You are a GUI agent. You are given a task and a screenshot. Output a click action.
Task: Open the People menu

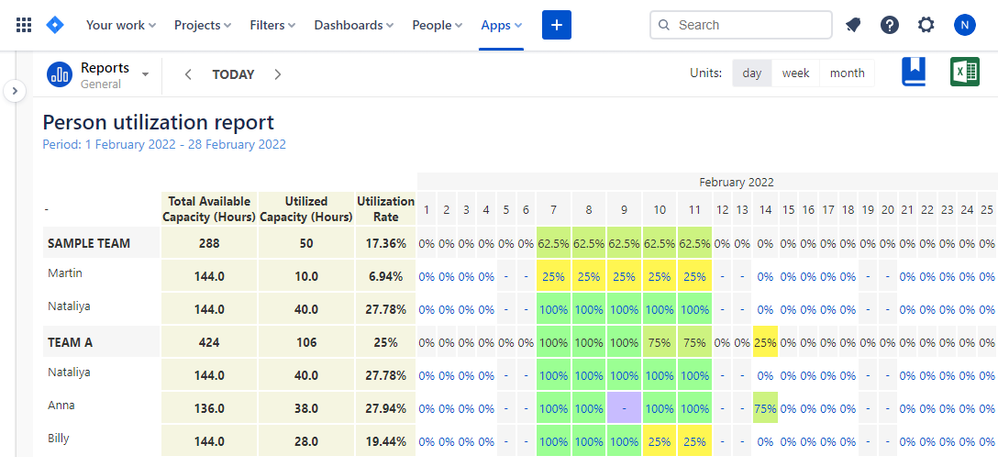click(x=437, y=25)
